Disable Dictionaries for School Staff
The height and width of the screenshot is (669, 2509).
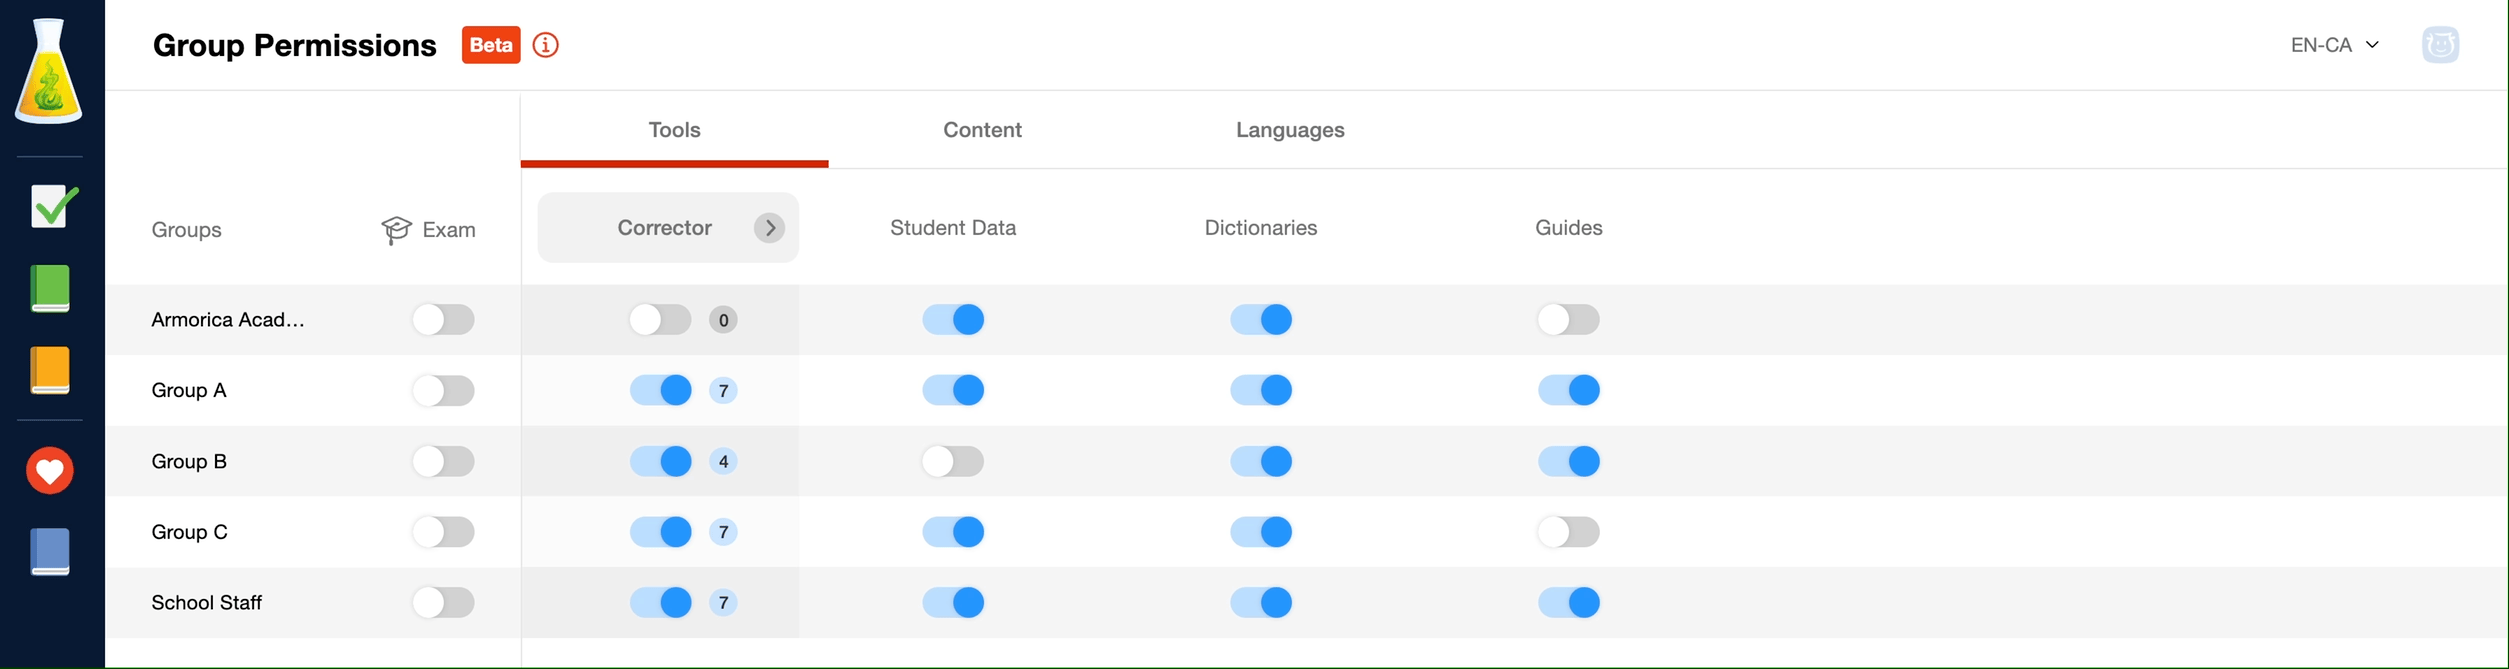pos(1261,603)
